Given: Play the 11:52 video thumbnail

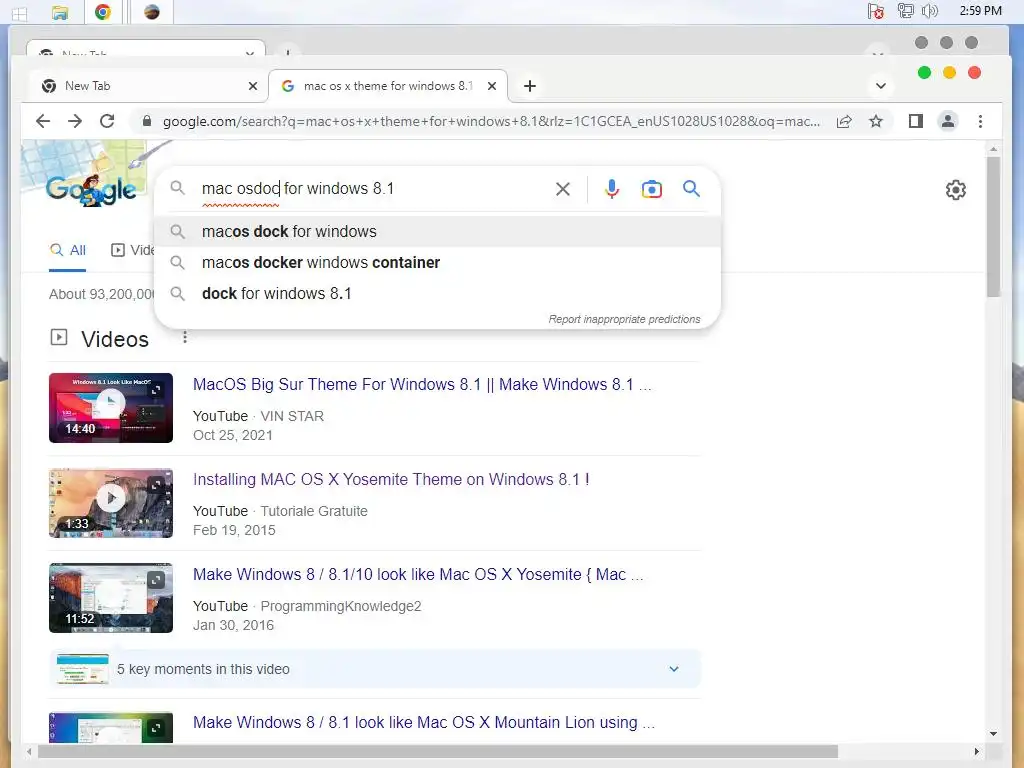Looking at the screenshot, I should 111,598.
